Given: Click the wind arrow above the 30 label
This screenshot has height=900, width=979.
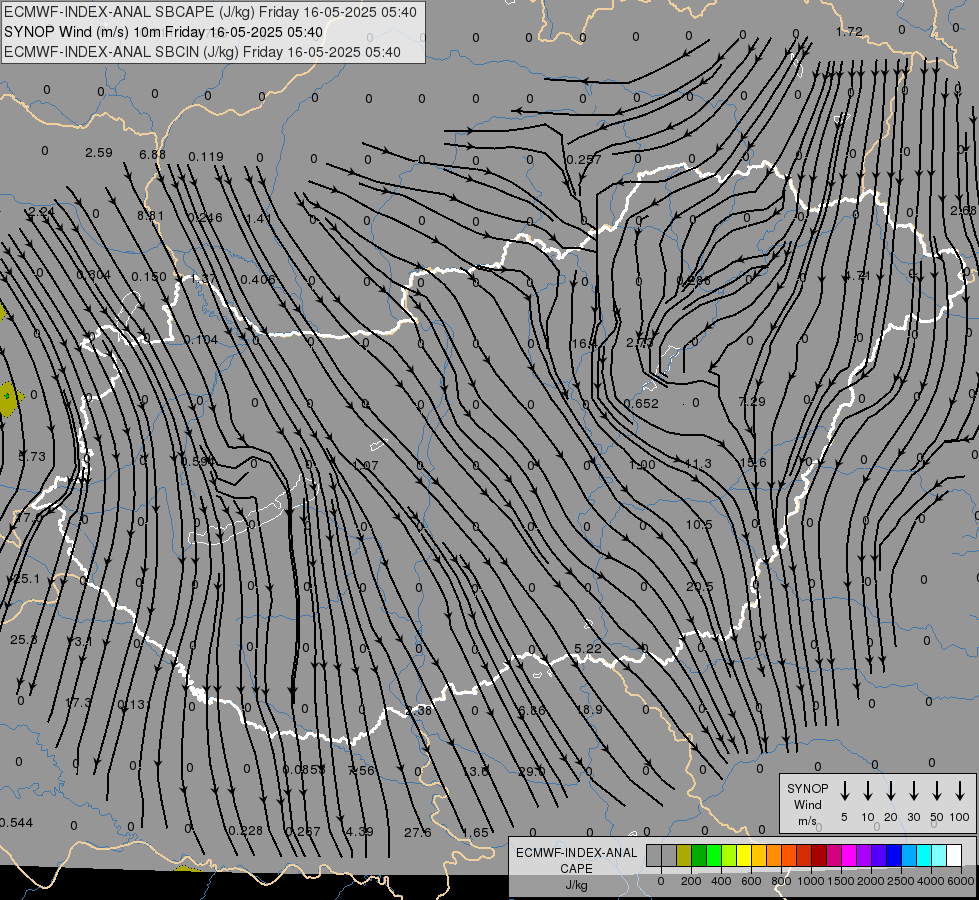Looking at the screenshot, I should [x=913, y=791].
